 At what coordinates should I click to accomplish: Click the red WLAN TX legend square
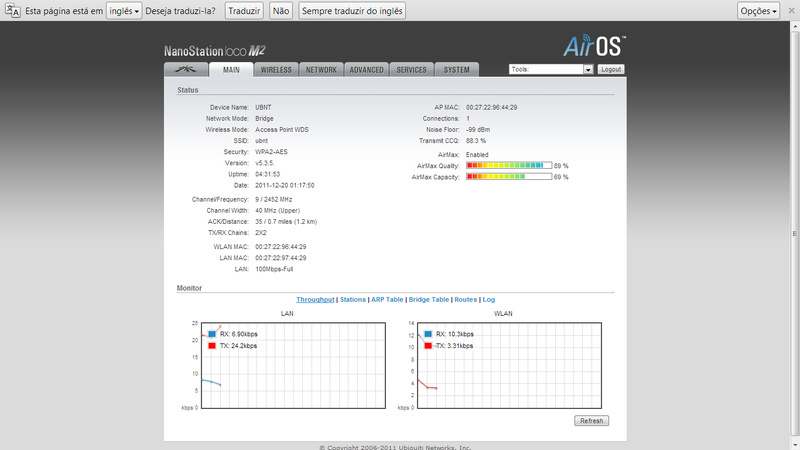click(428, 345)
